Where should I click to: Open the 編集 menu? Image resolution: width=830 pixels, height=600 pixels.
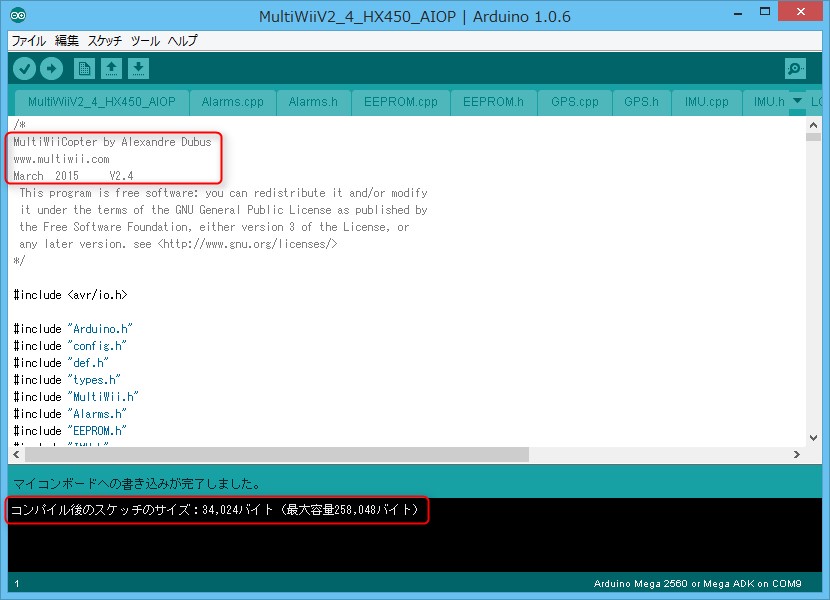tap(67, 41)
